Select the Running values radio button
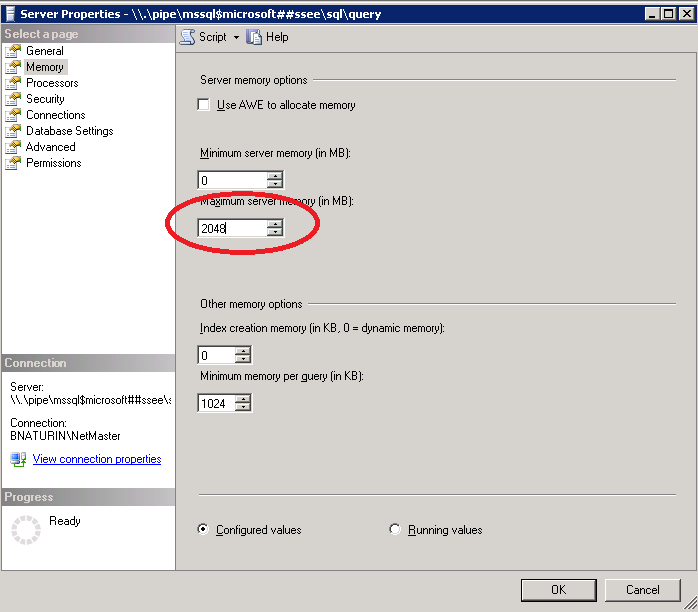This screenshot has height=612, width=698. coord(394,529)
